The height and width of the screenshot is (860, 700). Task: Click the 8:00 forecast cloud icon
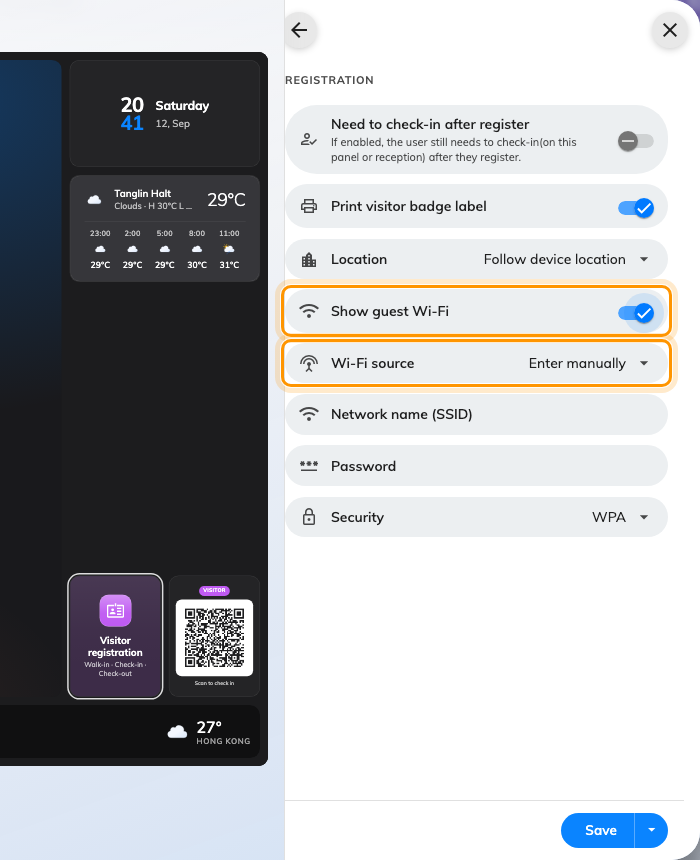coord(197,249)
